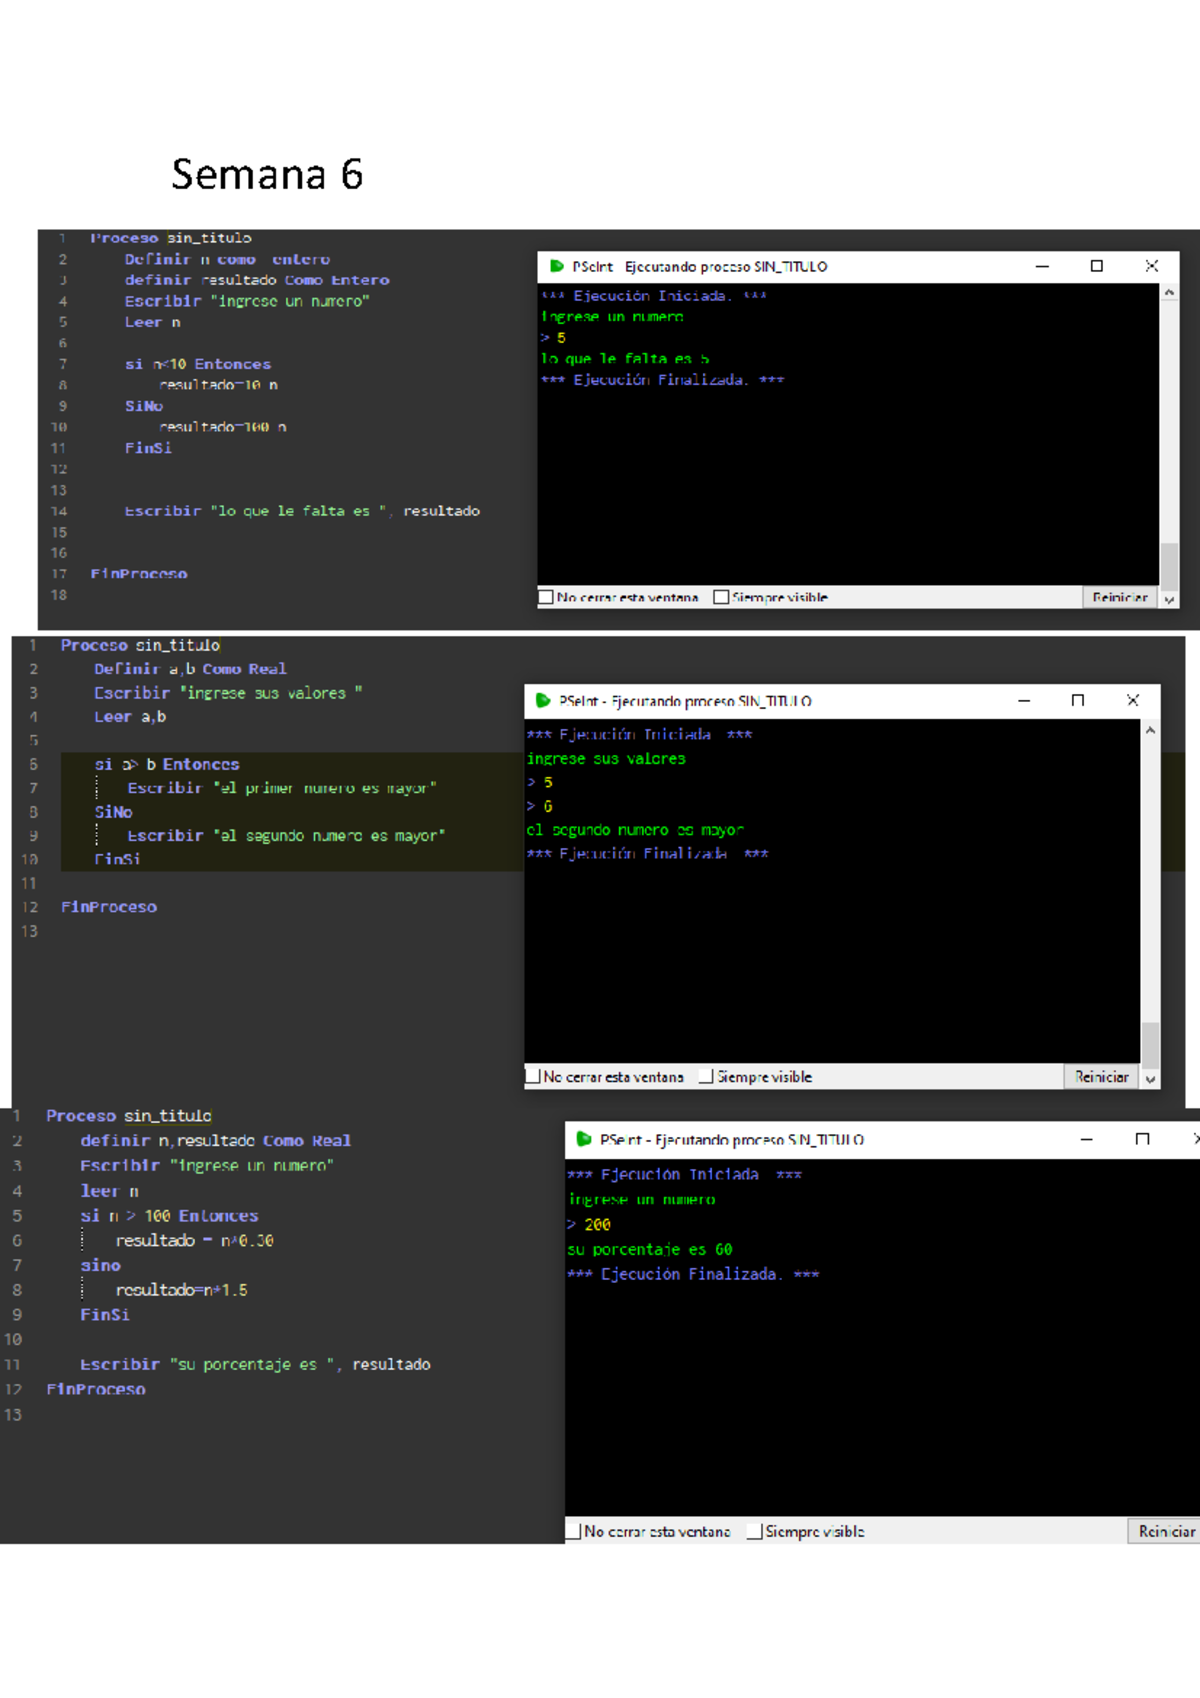Restart run with Reiniciar in "su porcentaje" console

click(1165, 1531)
